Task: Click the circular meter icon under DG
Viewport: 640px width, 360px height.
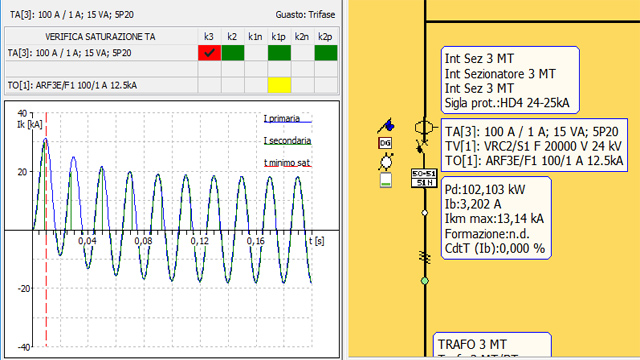Action: (386, 162)
